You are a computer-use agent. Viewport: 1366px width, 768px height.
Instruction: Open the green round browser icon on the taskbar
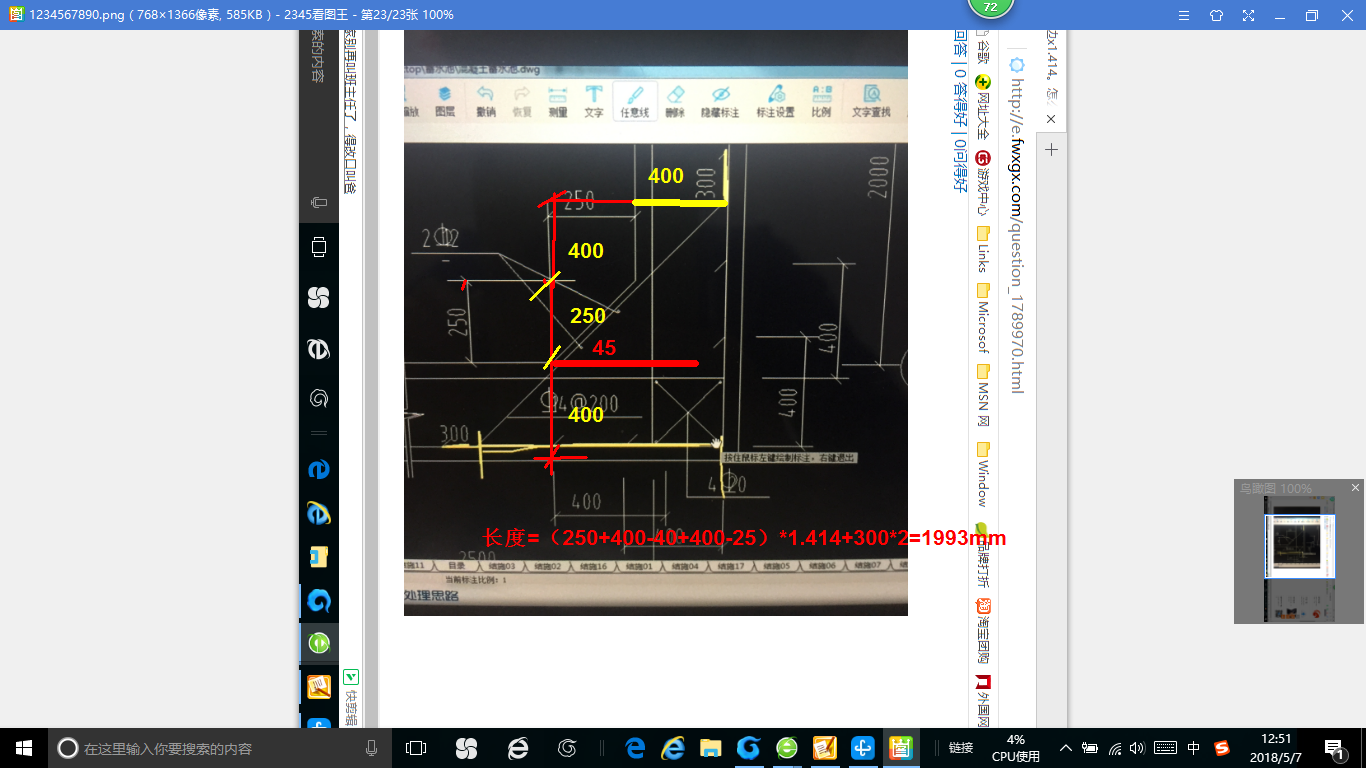point(787,747)
